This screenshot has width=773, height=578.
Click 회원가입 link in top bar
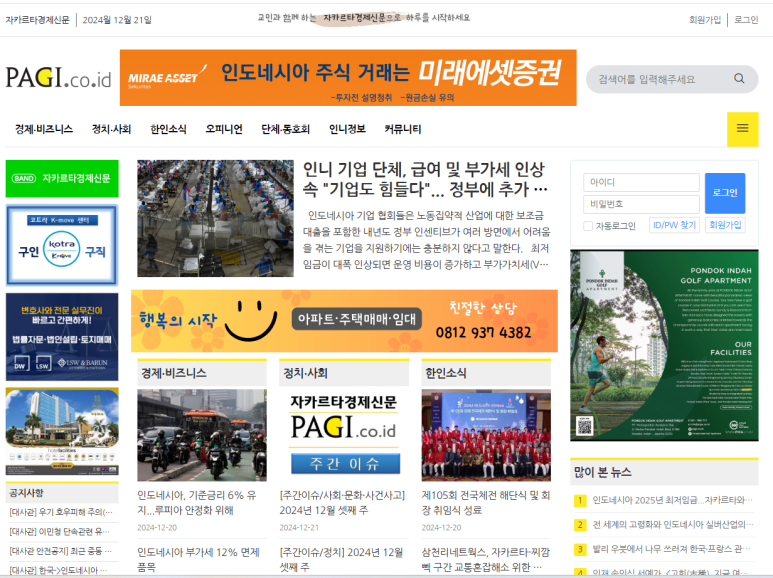pyautogui.click(x=704, y=20)
